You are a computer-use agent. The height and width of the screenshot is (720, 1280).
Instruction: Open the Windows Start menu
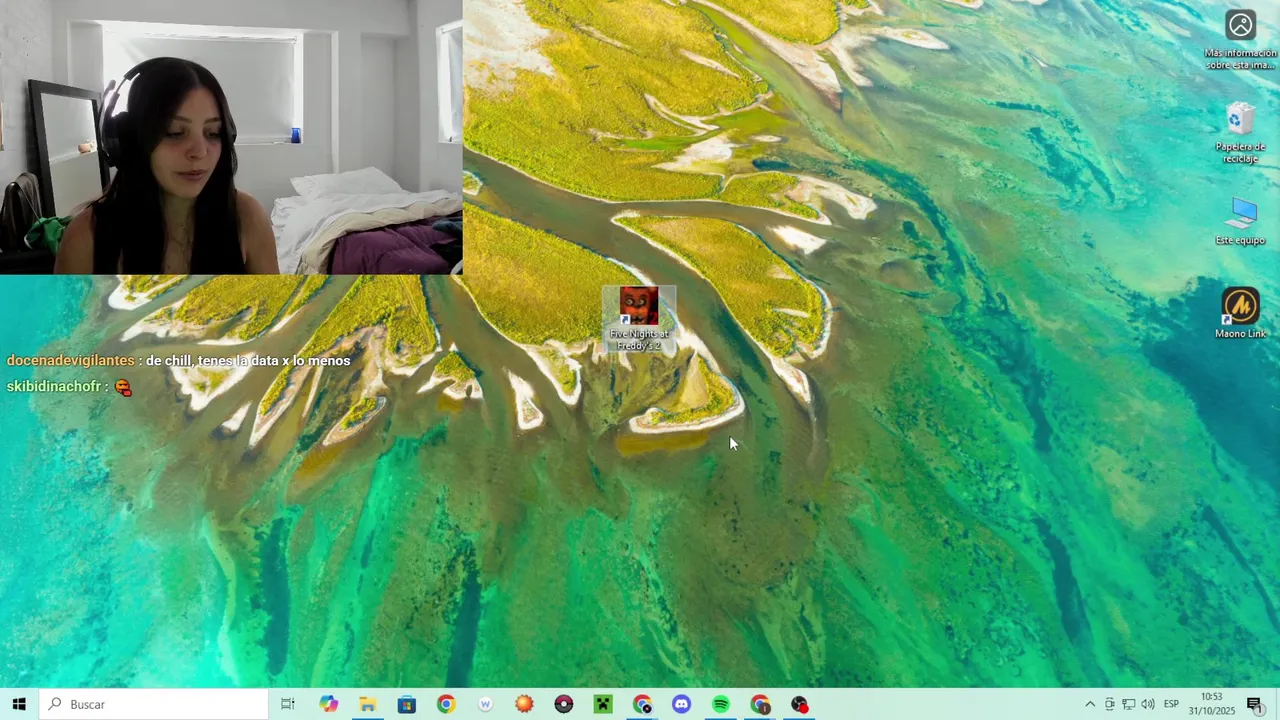click(x=19, y=704)
